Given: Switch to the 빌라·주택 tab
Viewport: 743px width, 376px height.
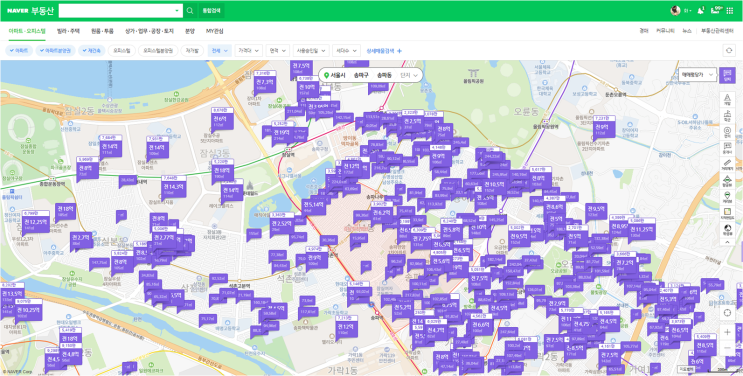Looking at the screenshot, I should pos(68,31).
